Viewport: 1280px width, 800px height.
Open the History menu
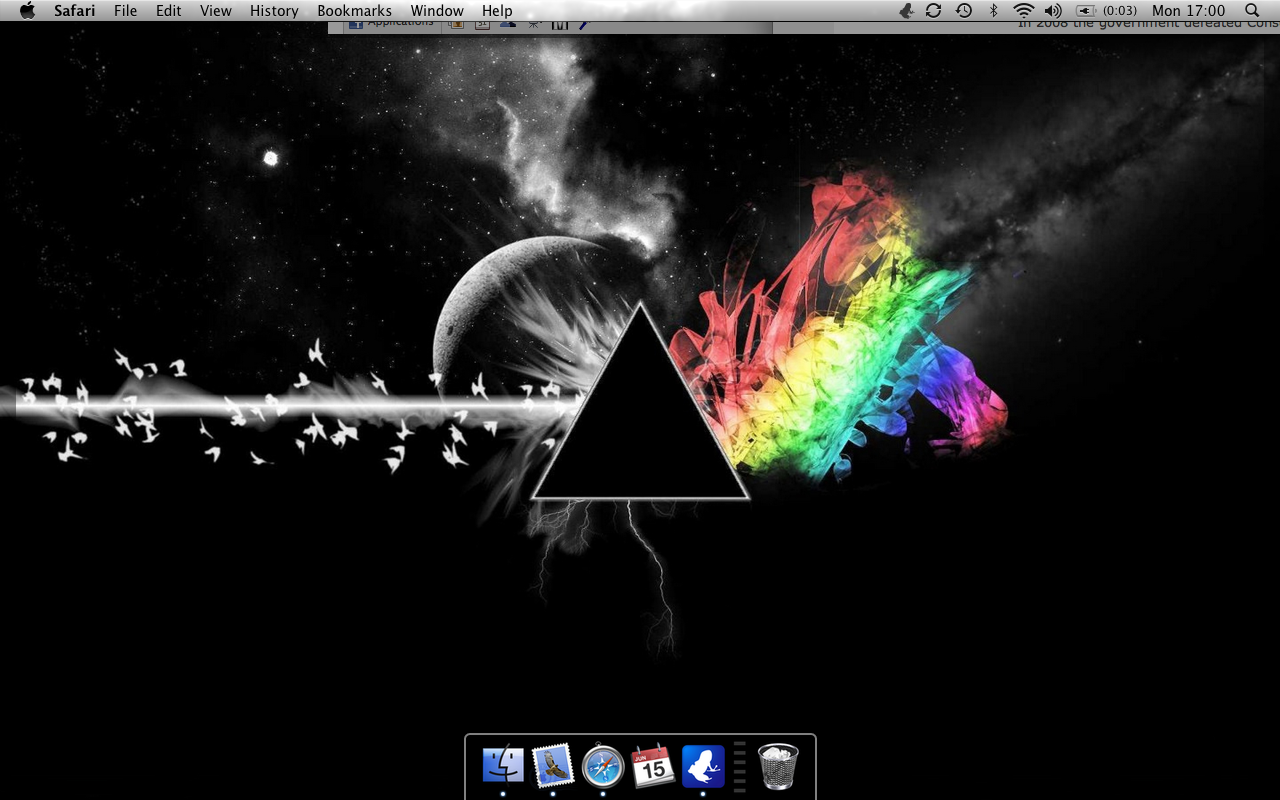pyautogui.click(x=274, y=11)
